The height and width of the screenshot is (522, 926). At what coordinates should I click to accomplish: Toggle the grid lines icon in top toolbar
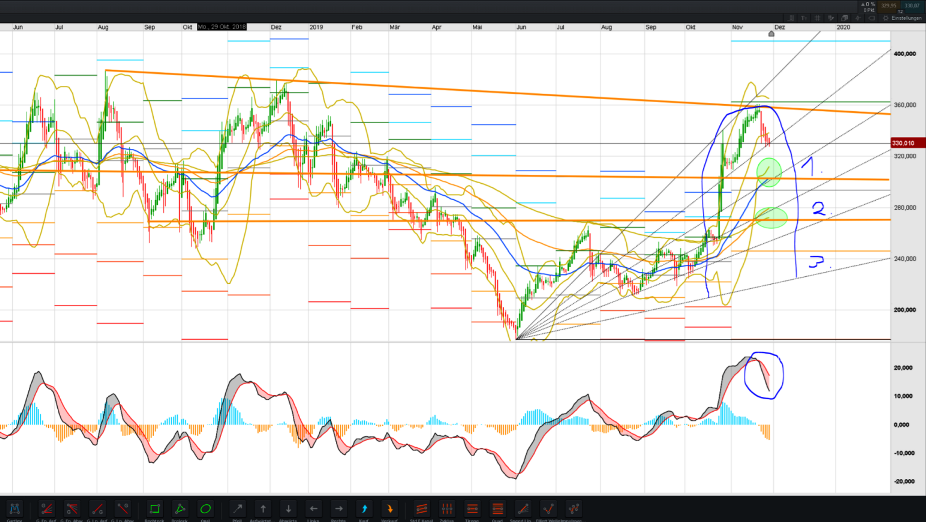817,18
